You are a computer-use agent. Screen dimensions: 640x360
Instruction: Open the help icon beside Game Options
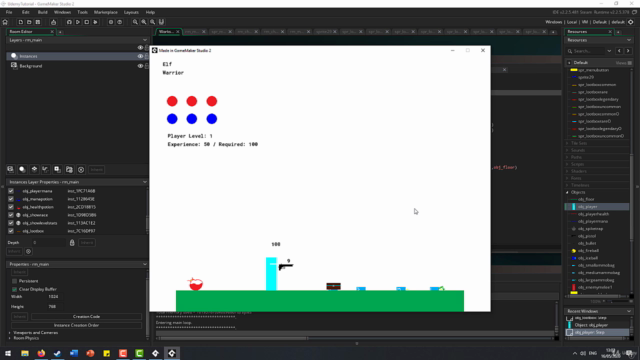(120, 22)
